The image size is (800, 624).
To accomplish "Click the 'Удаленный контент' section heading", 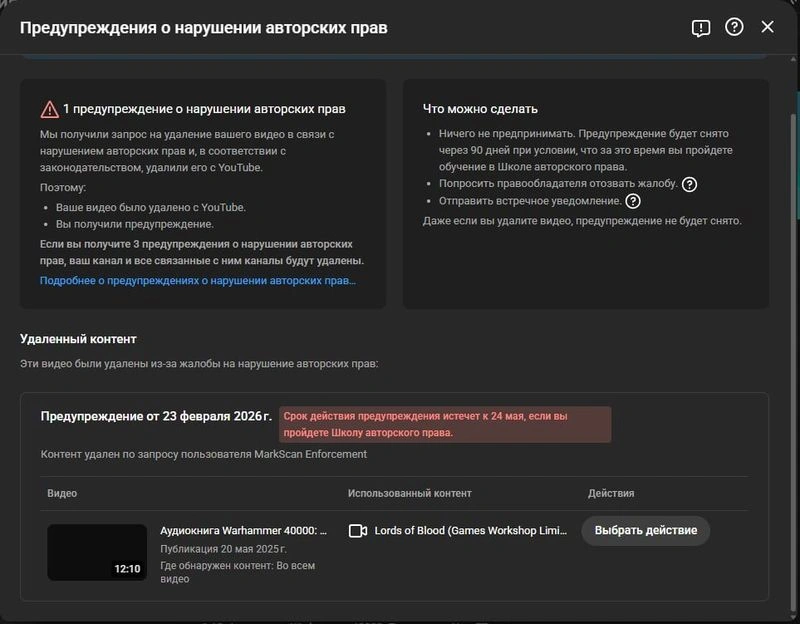I will (78, 339).
